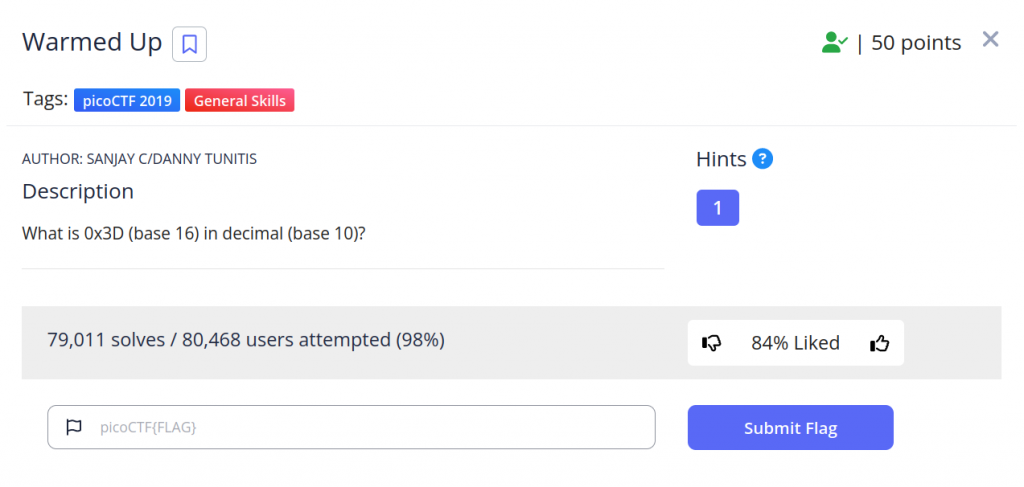Click the Description heading
The height and width of the screenshot is (487, 1024).
point(78,191)
